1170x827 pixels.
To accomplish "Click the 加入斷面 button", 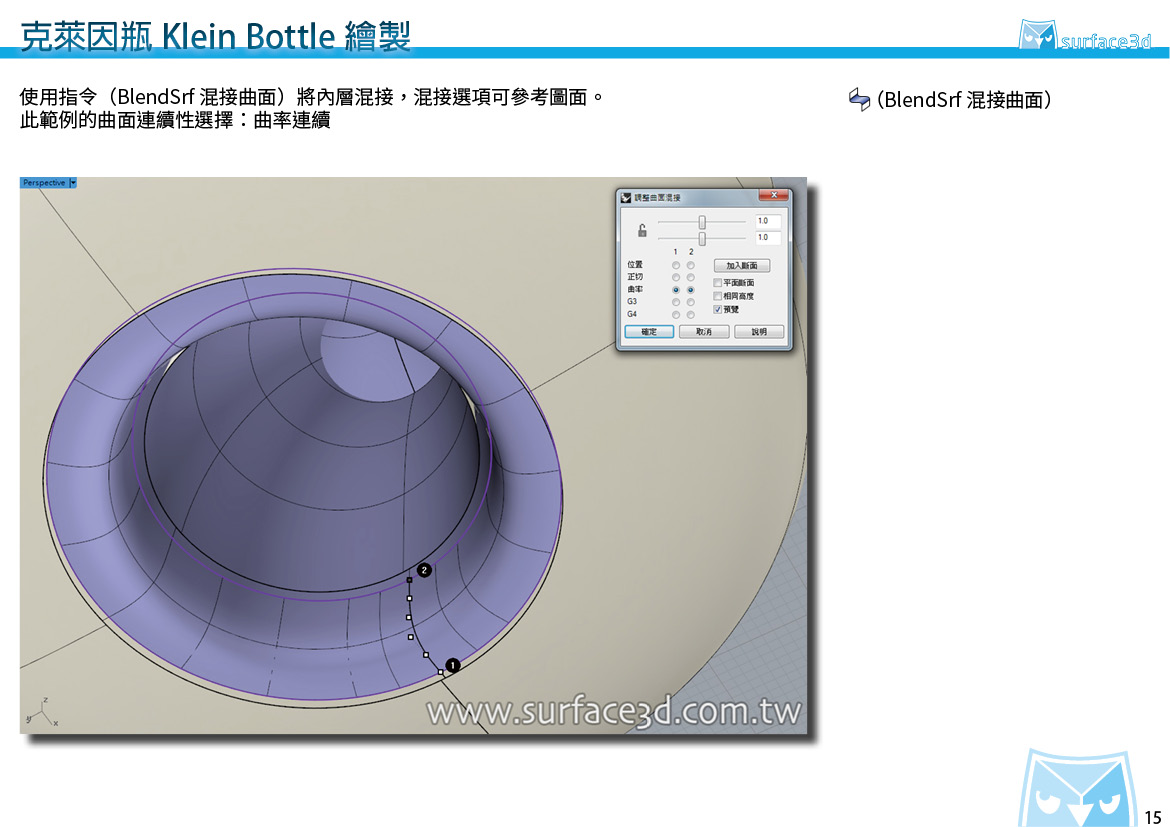I will point(742,266).
